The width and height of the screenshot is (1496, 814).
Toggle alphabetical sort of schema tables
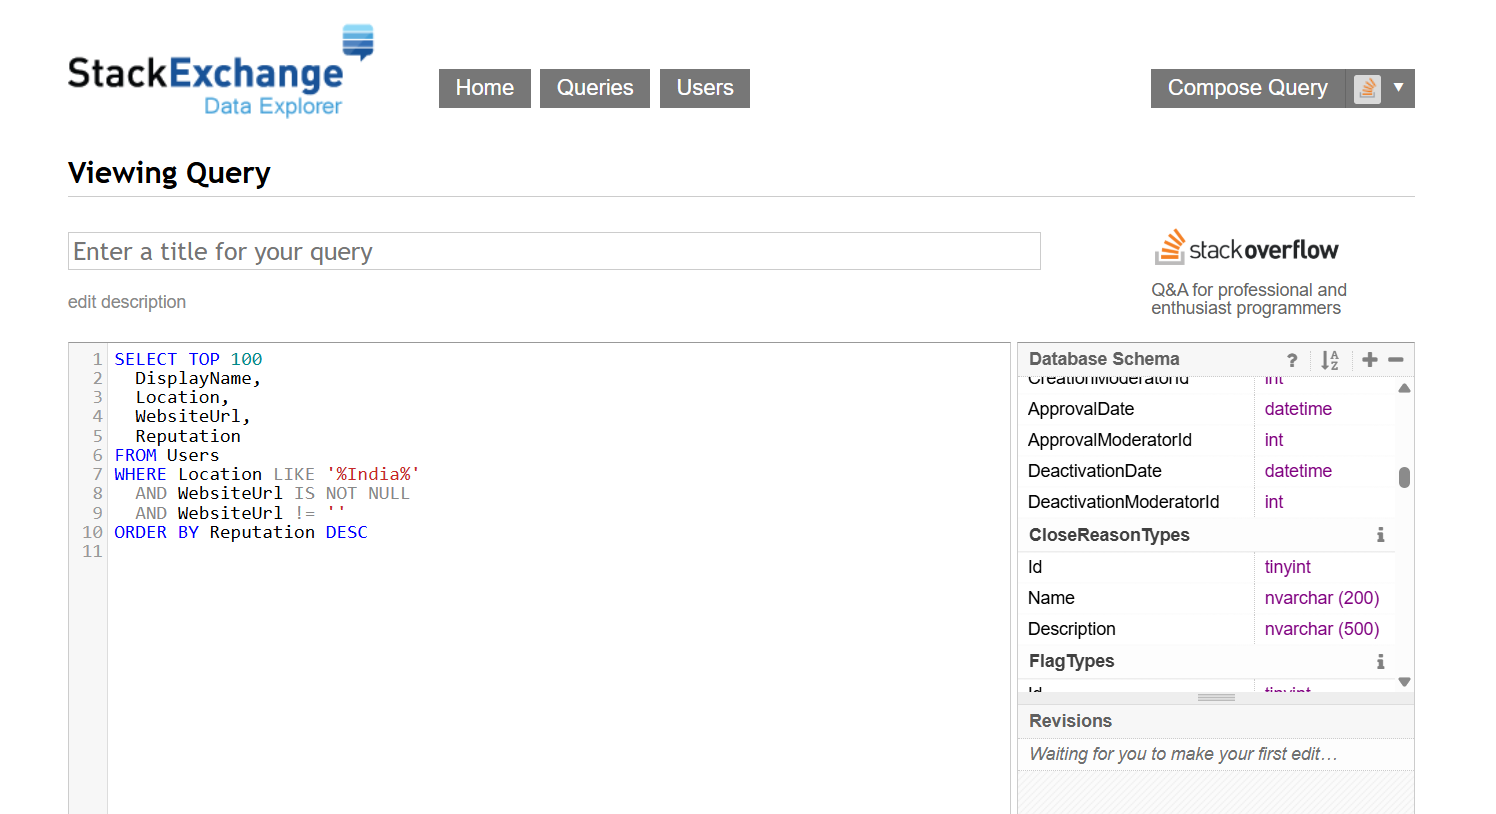pos(1329,360)
